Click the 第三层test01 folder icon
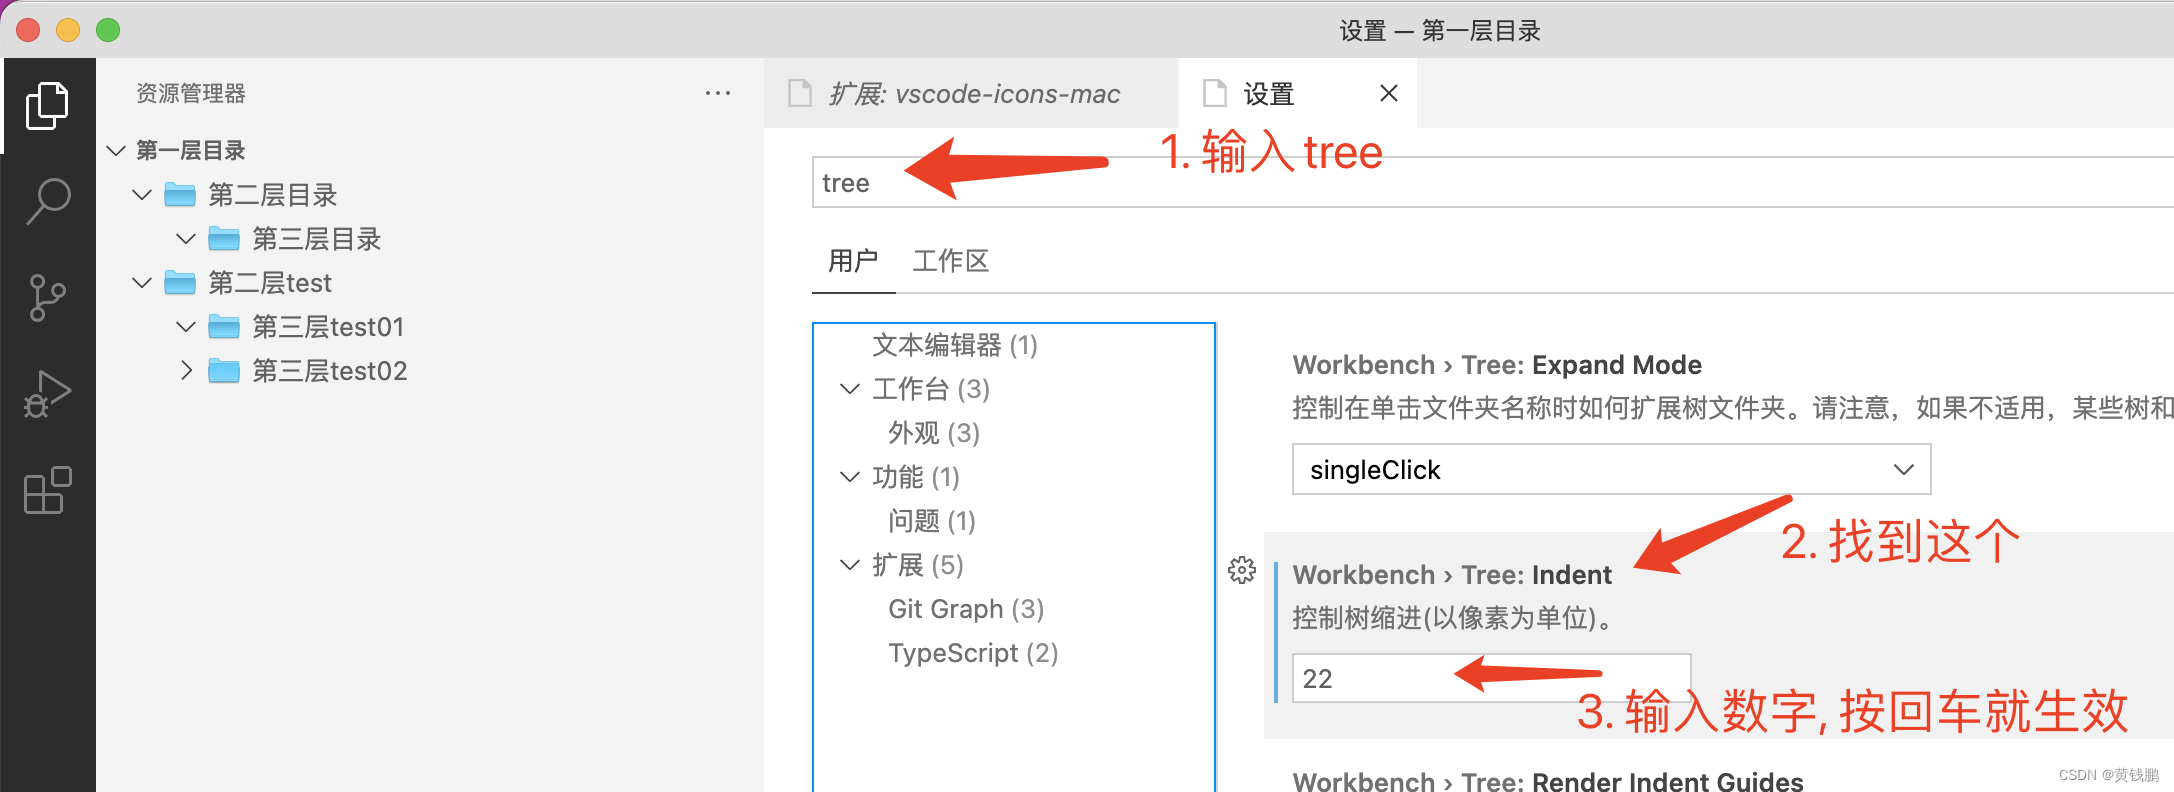 pos(224,327)
